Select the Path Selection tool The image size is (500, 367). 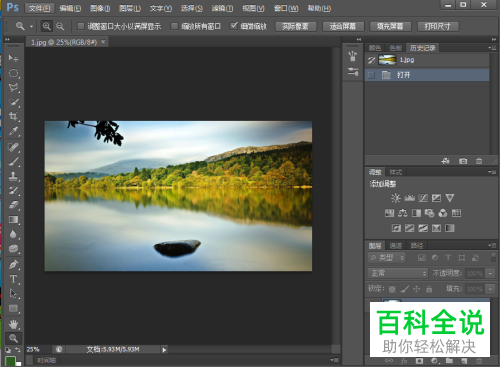13,293
